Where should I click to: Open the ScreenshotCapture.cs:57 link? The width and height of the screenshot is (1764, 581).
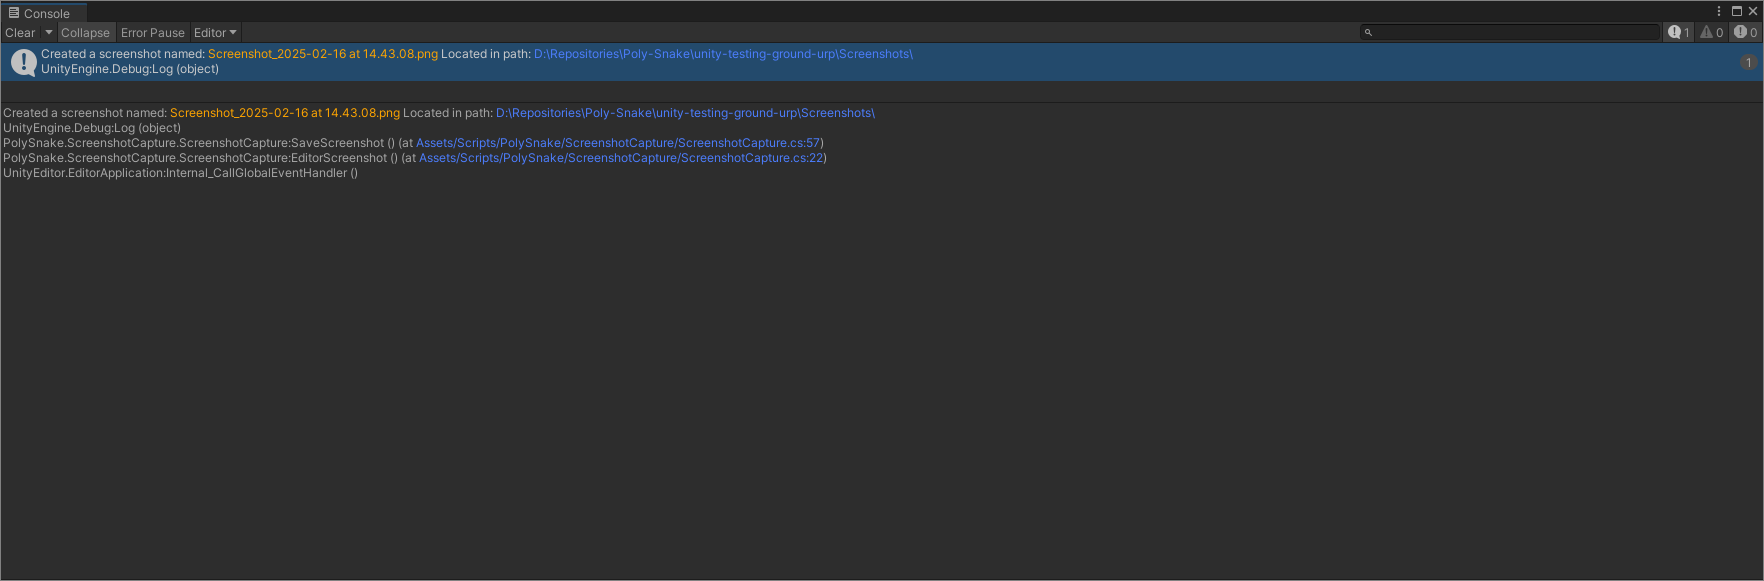coord(618,143)
